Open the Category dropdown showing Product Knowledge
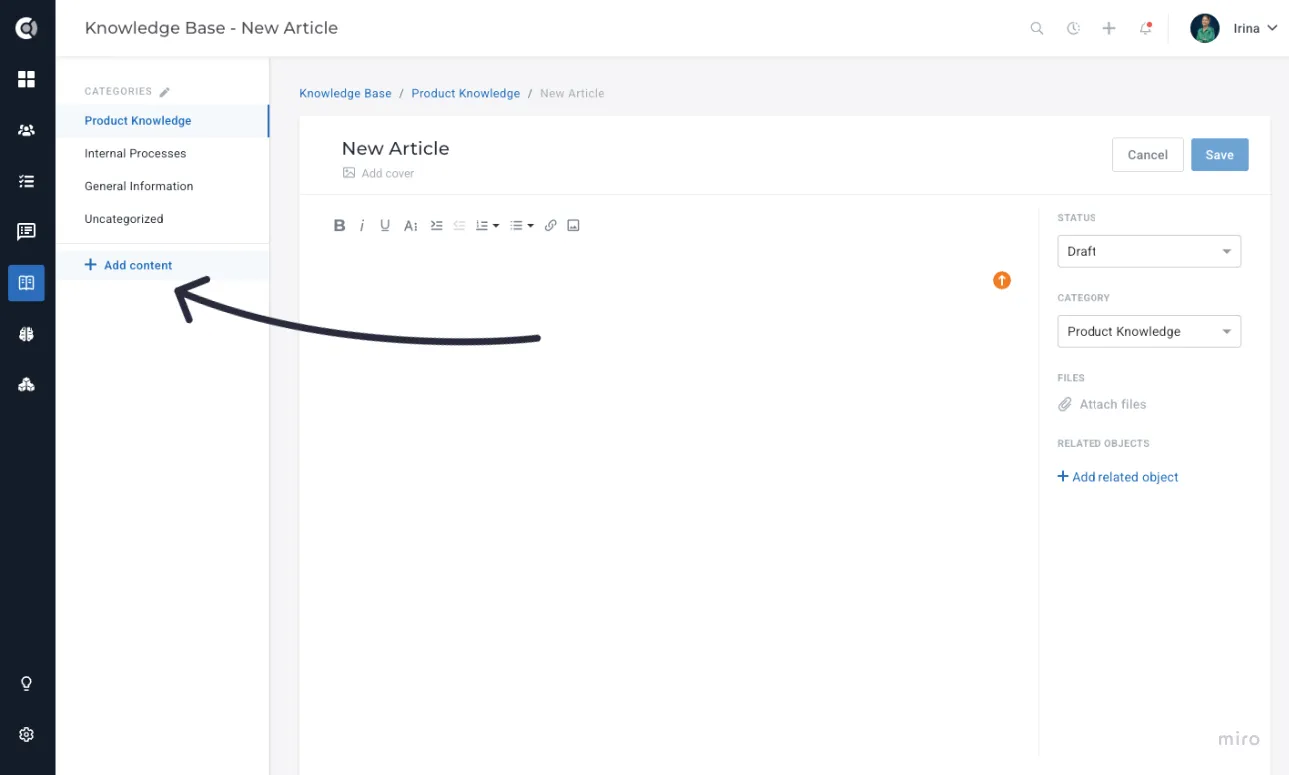The image size is (1289, 775). point(1149,331)
